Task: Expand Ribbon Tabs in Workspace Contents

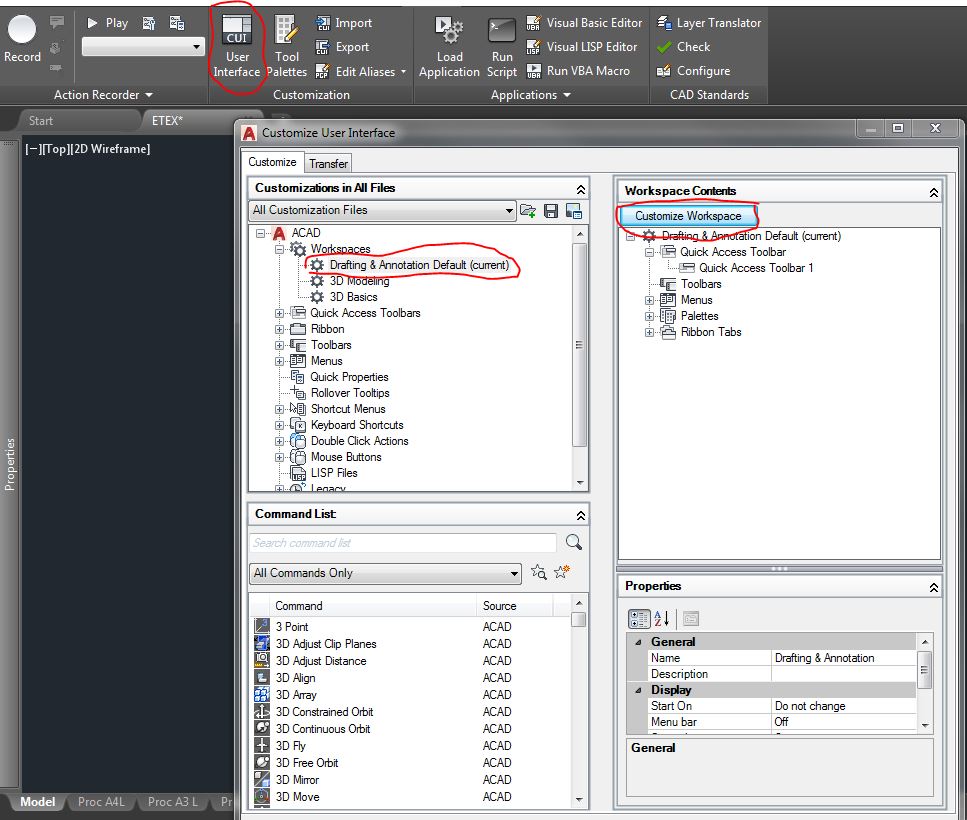Action: (x=649, y=332)
